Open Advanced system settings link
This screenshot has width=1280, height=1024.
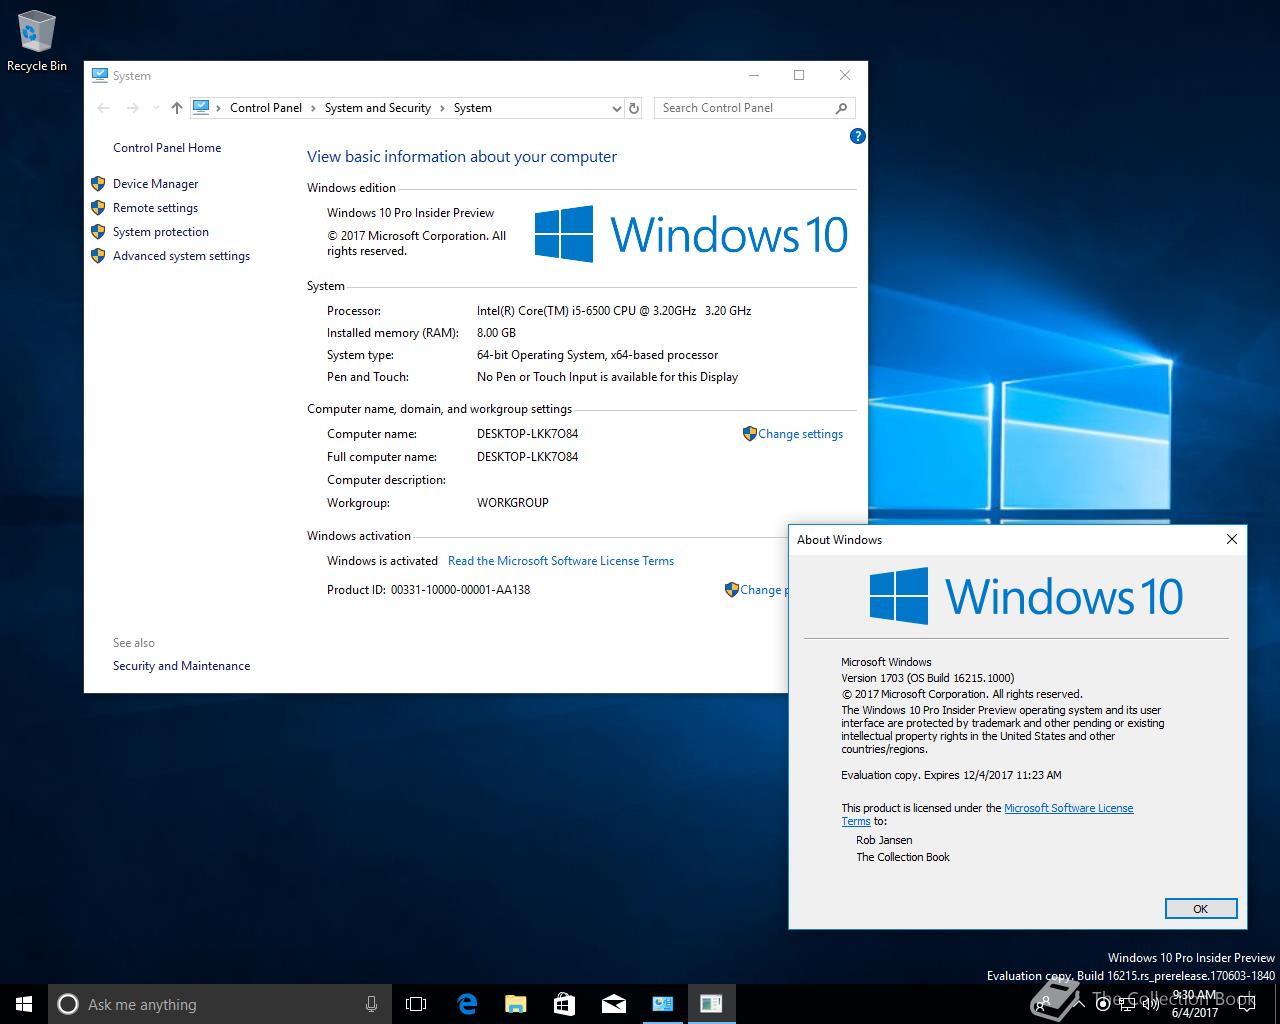coord(181,256)
